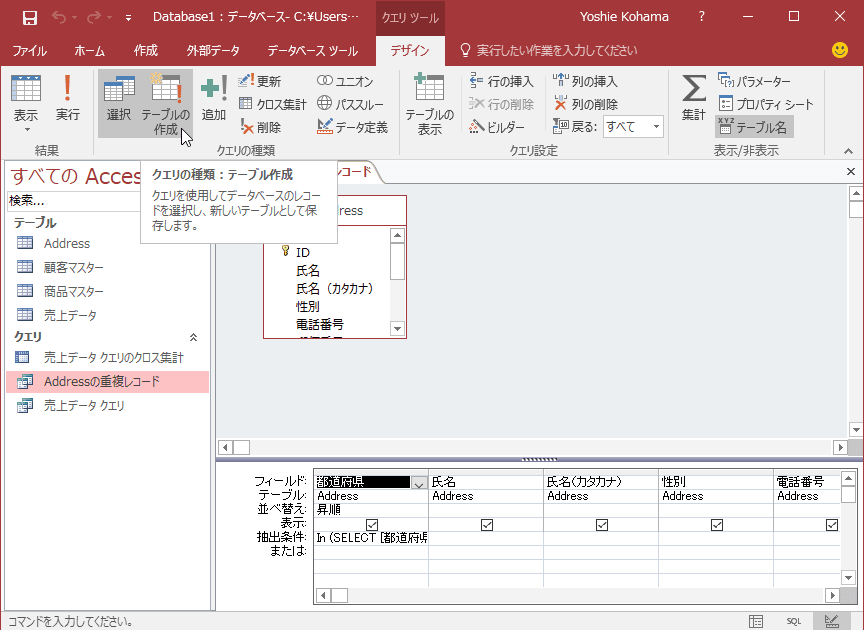
Task: Open the 商品マスター table
Action: tap(73, 291)
